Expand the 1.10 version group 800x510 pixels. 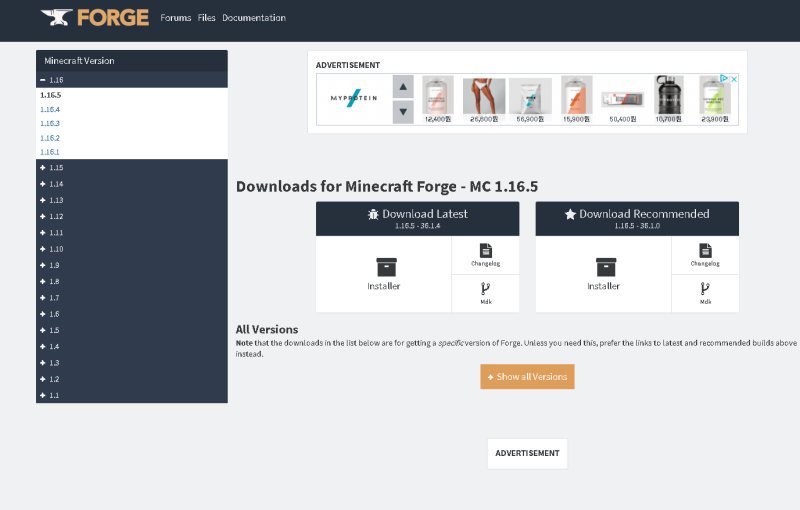coord(132,249)
